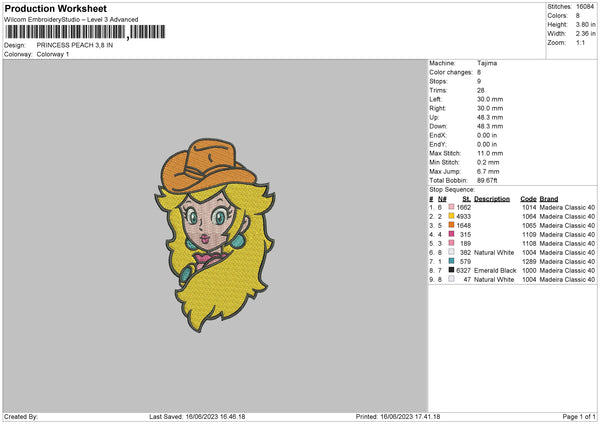Screen dimensions: 600x424
Task: Click the Width value 2.36 in
Action: (x=585, y=34)
